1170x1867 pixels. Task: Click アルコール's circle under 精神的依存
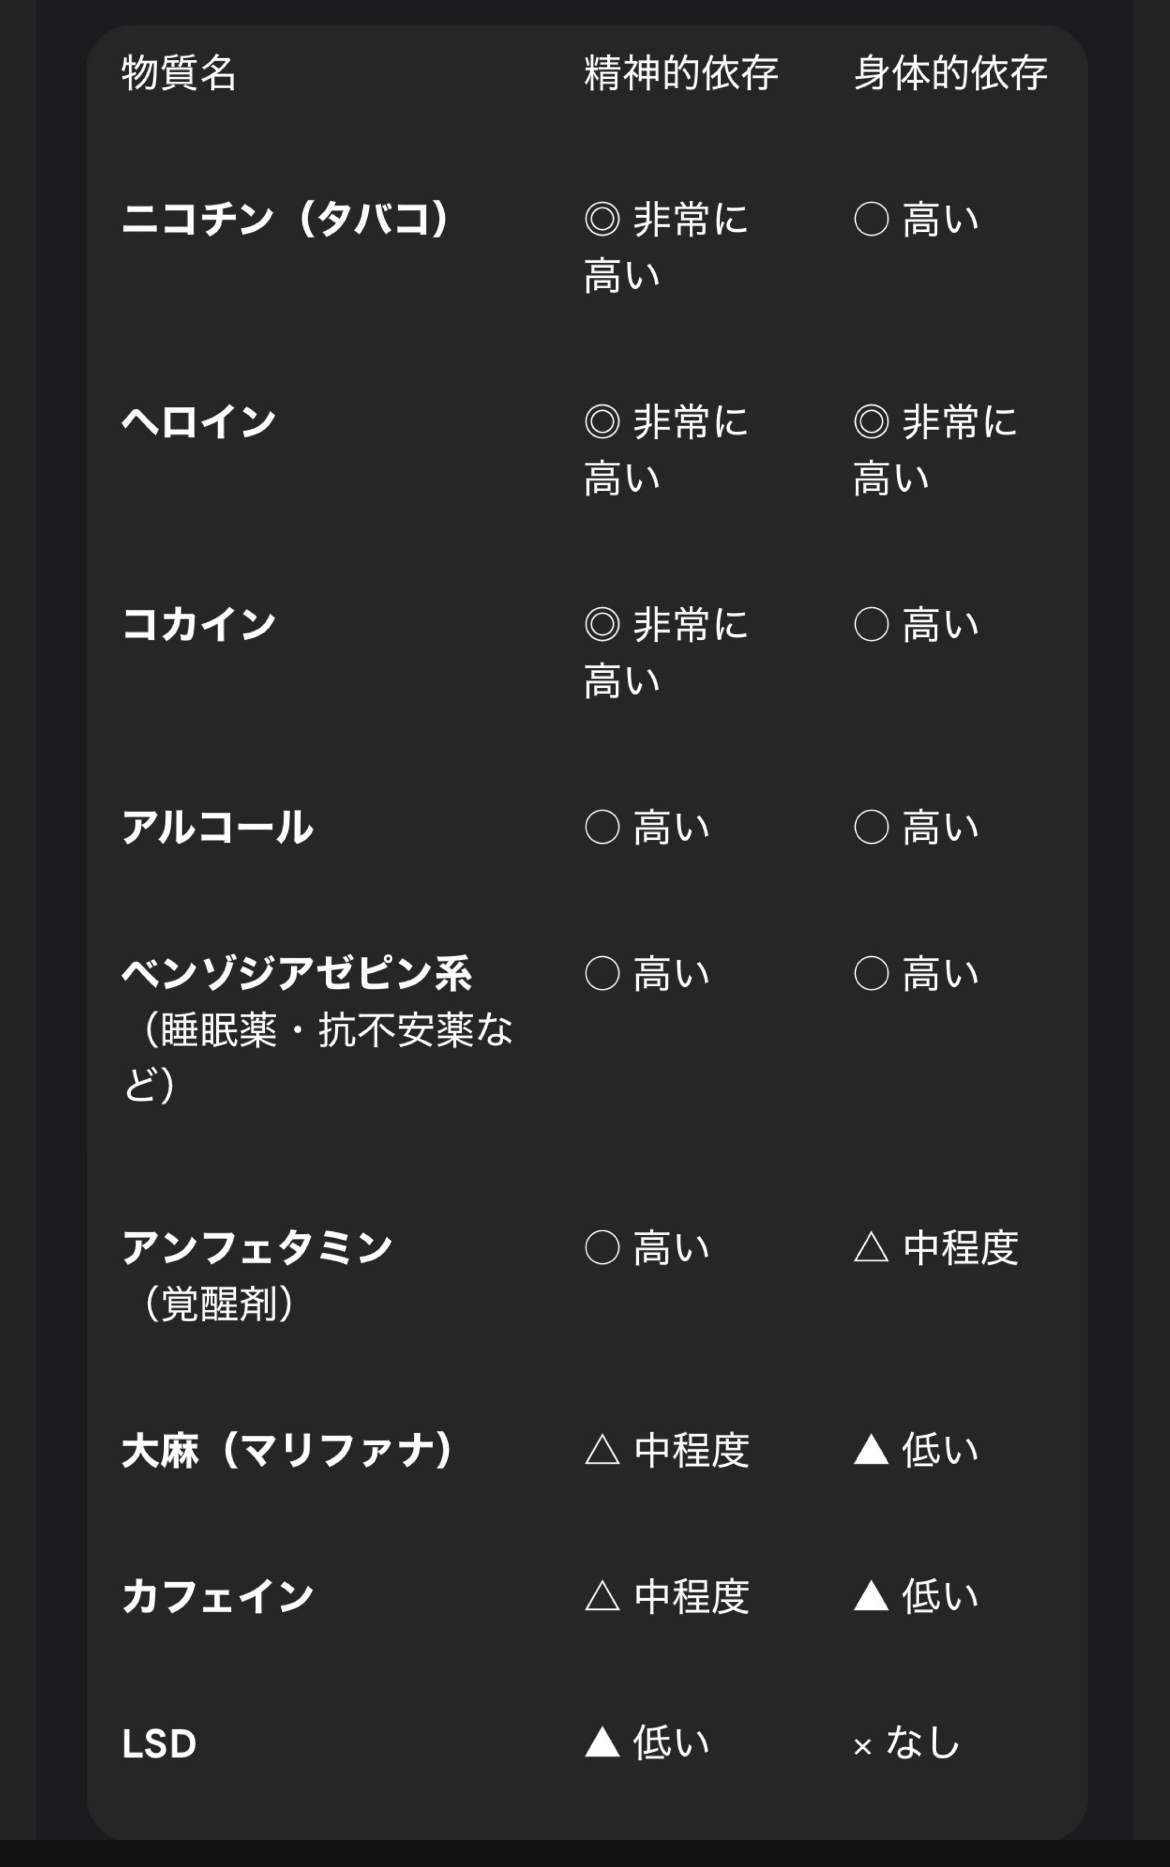pyautogui.click(x=602, y=828)
